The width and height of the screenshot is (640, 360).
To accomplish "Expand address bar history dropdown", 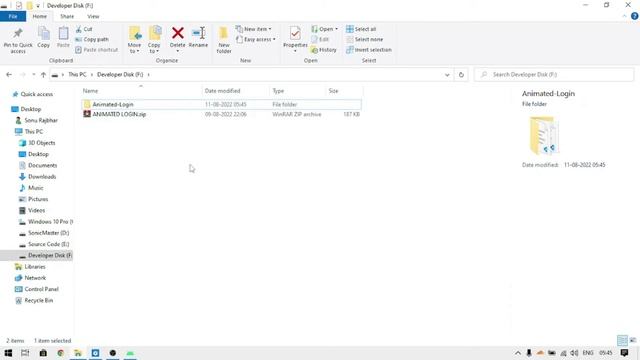I will click(x=447, y=75).
